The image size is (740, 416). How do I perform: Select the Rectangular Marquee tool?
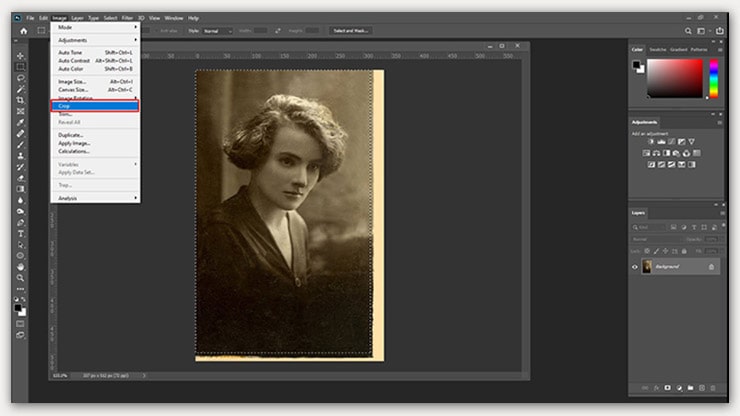(x=20, y=66)
